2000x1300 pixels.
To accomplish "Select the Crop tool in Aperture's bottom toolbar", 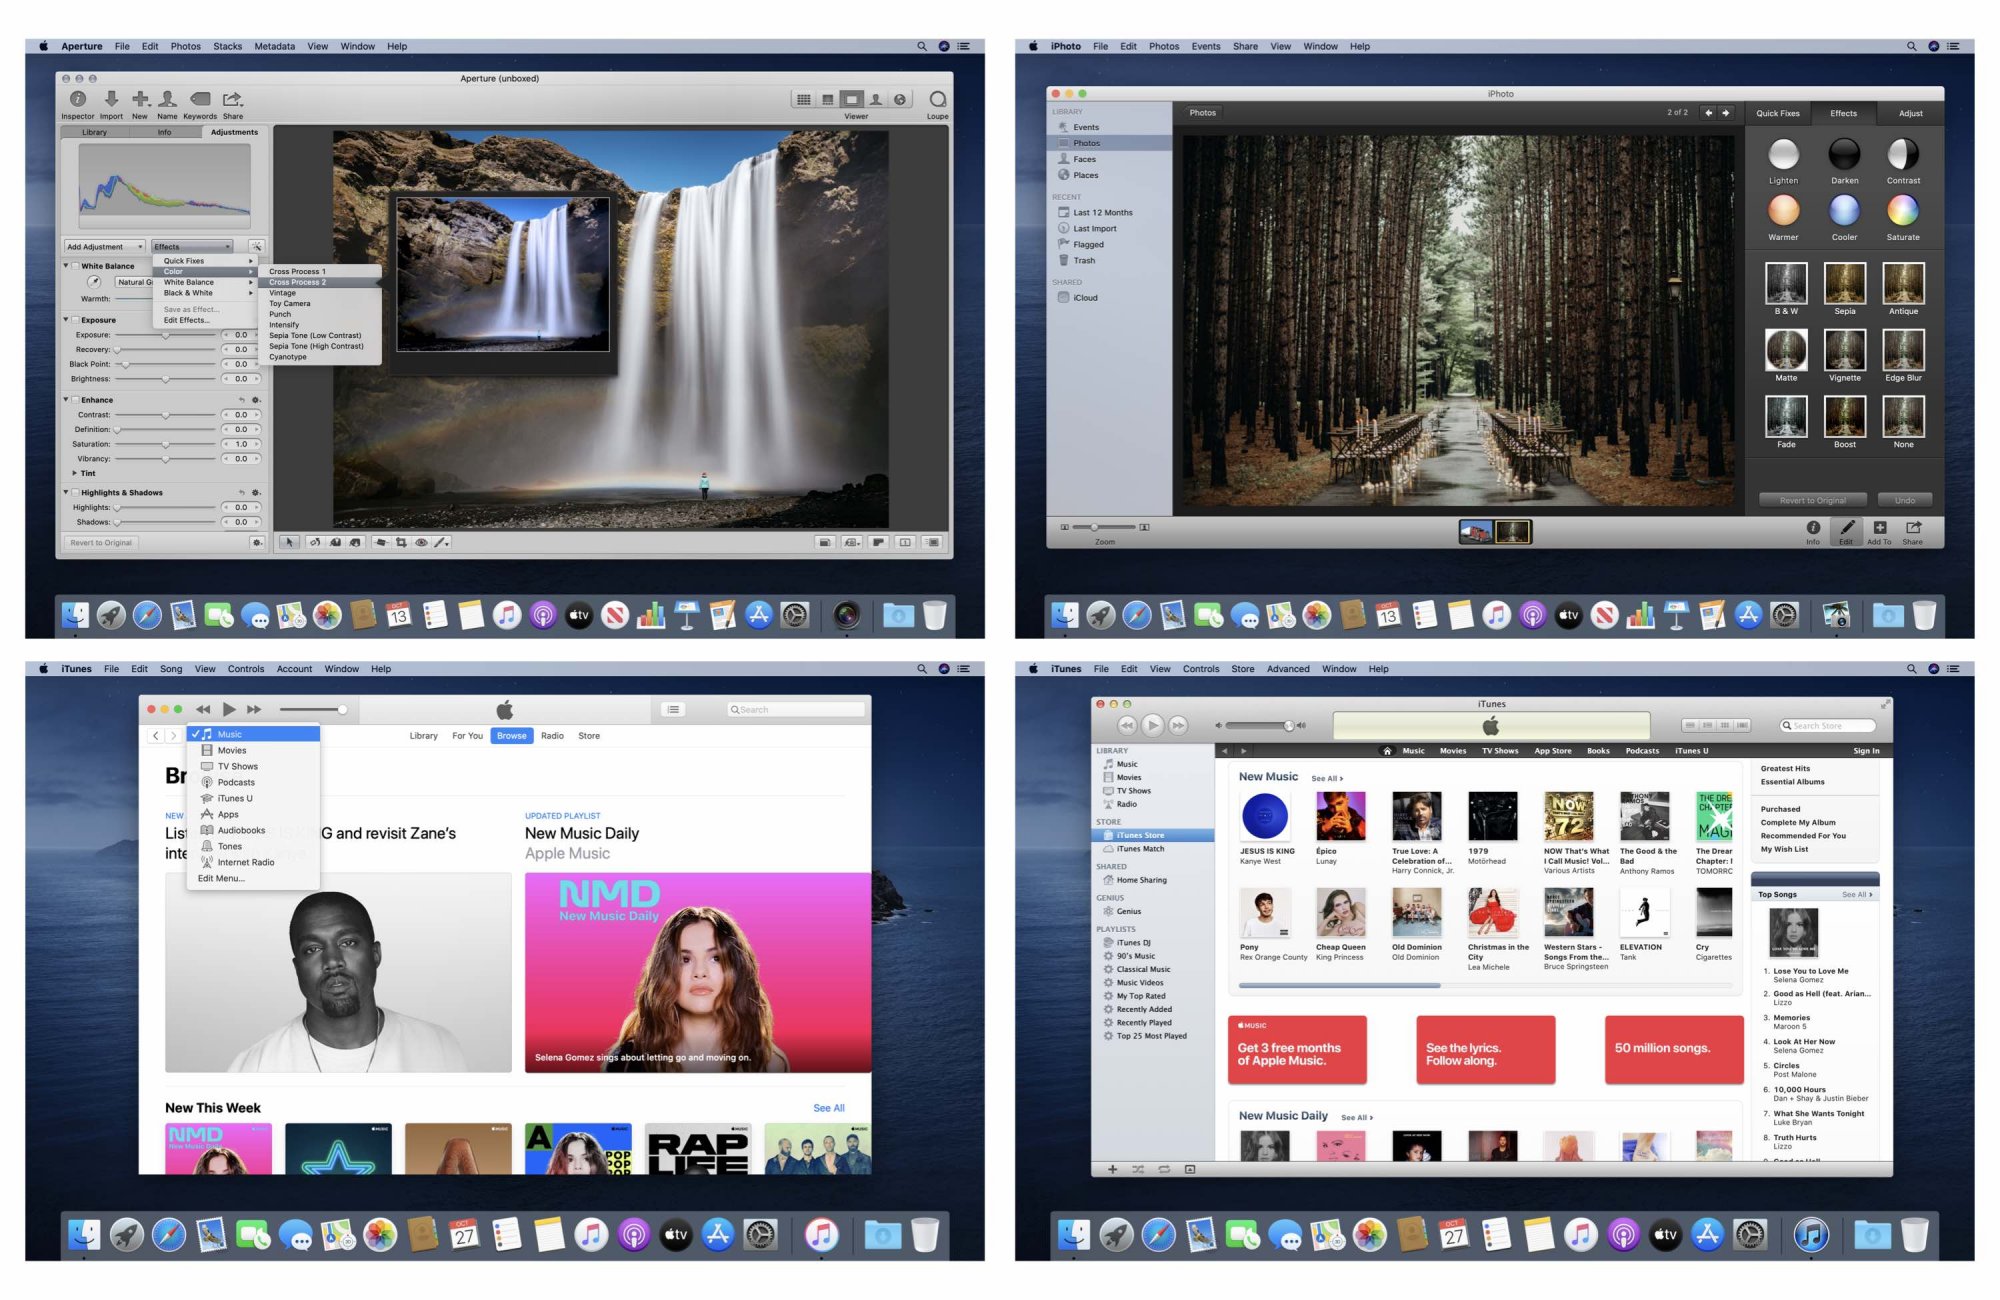I will coord(401,542).
